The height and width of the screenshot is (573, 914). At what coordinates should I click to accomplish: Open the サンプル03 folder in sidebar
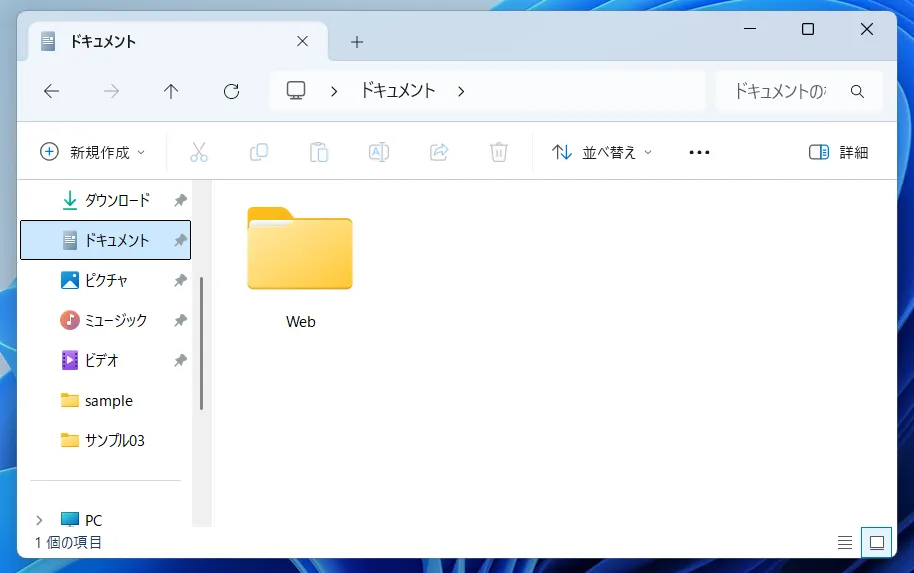(106, 440)
